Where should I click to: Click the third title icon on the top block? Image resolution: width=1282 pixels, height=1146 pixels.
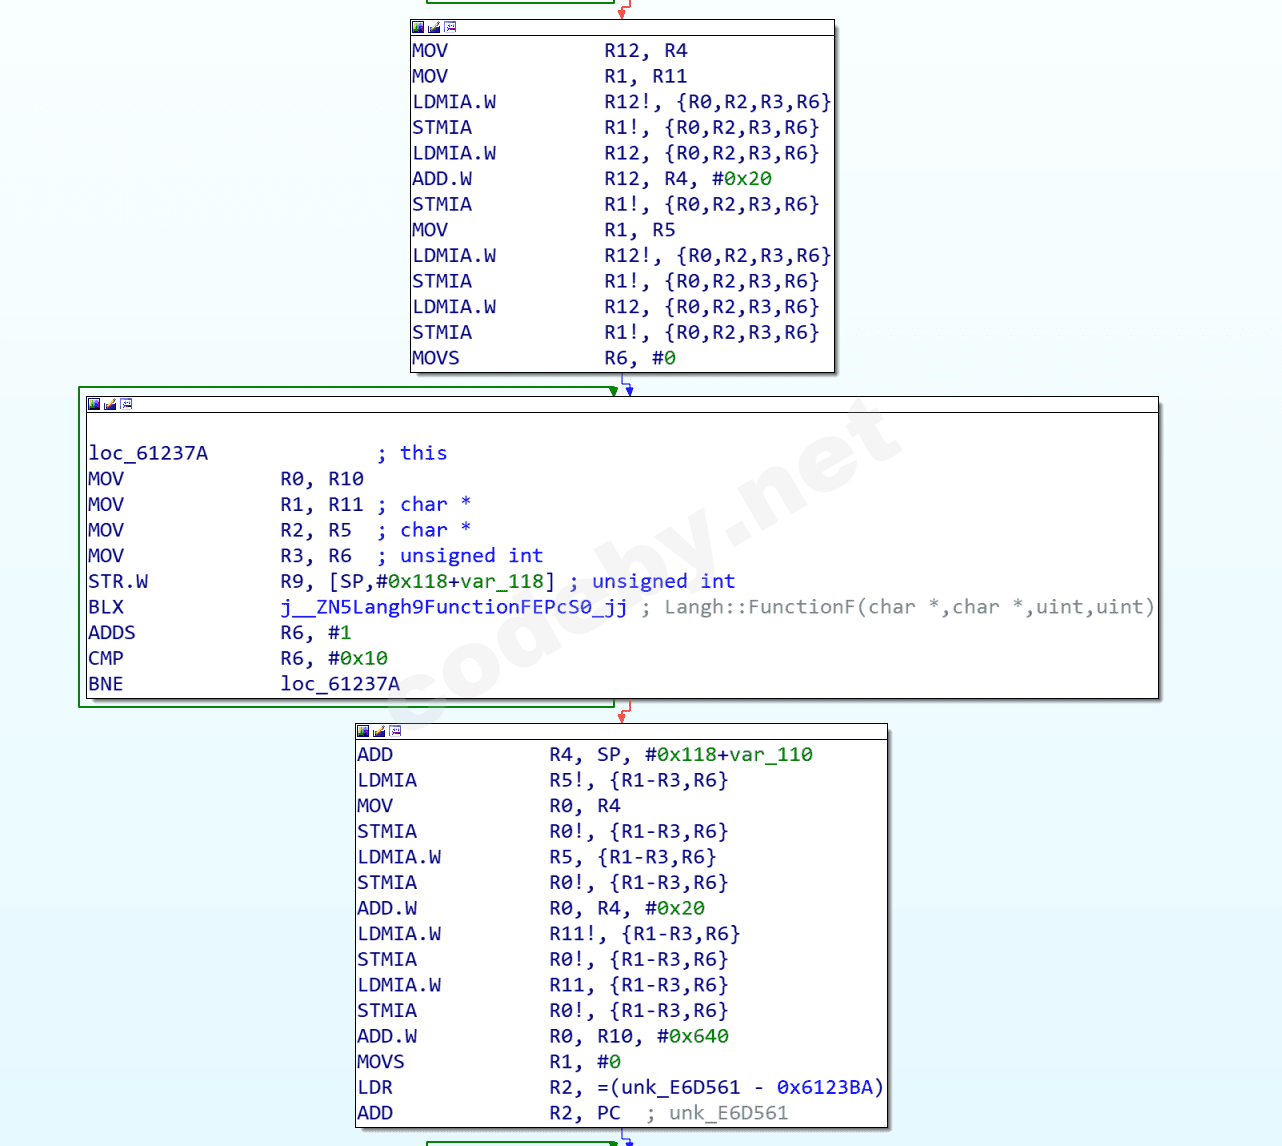click(450, 27)
